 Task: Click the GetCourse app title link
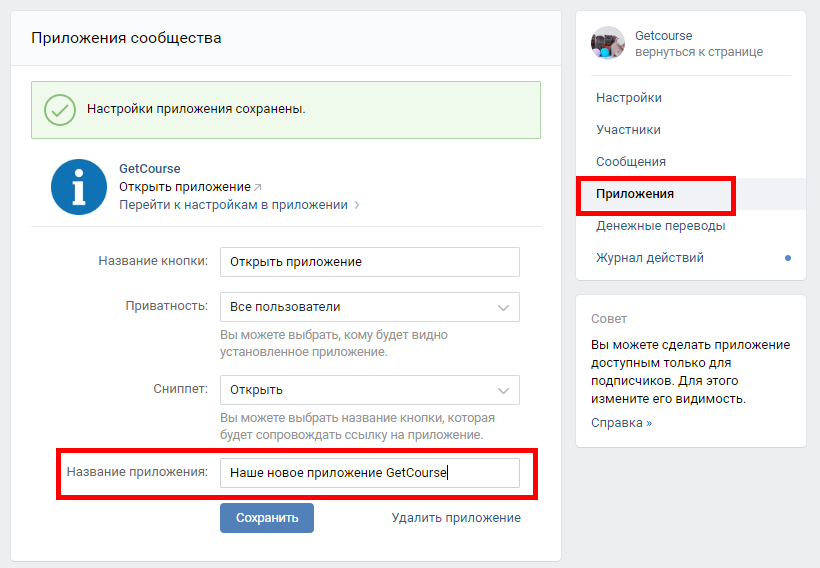tap(150, 169)
